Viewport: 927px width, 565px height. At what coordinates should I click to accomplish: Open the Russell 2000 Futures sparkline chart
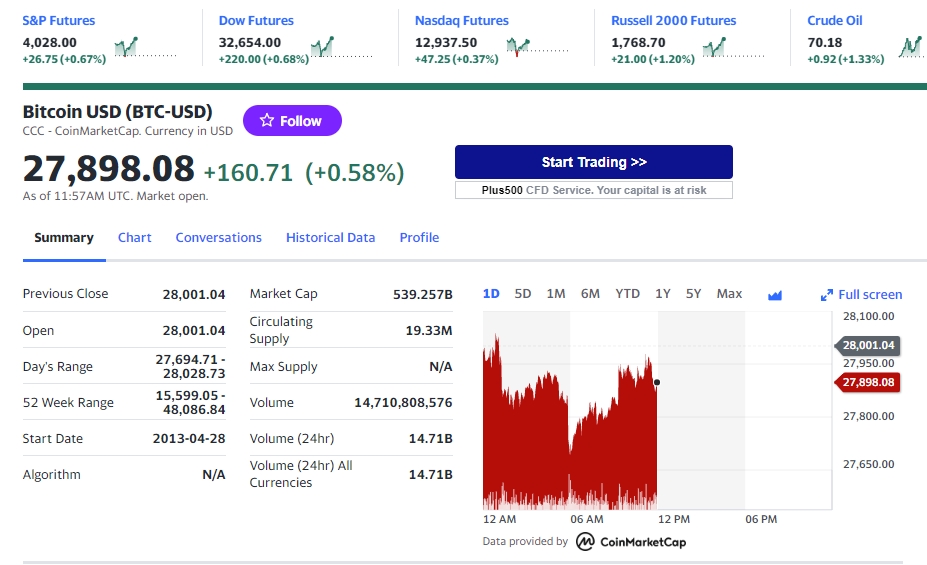734,47
